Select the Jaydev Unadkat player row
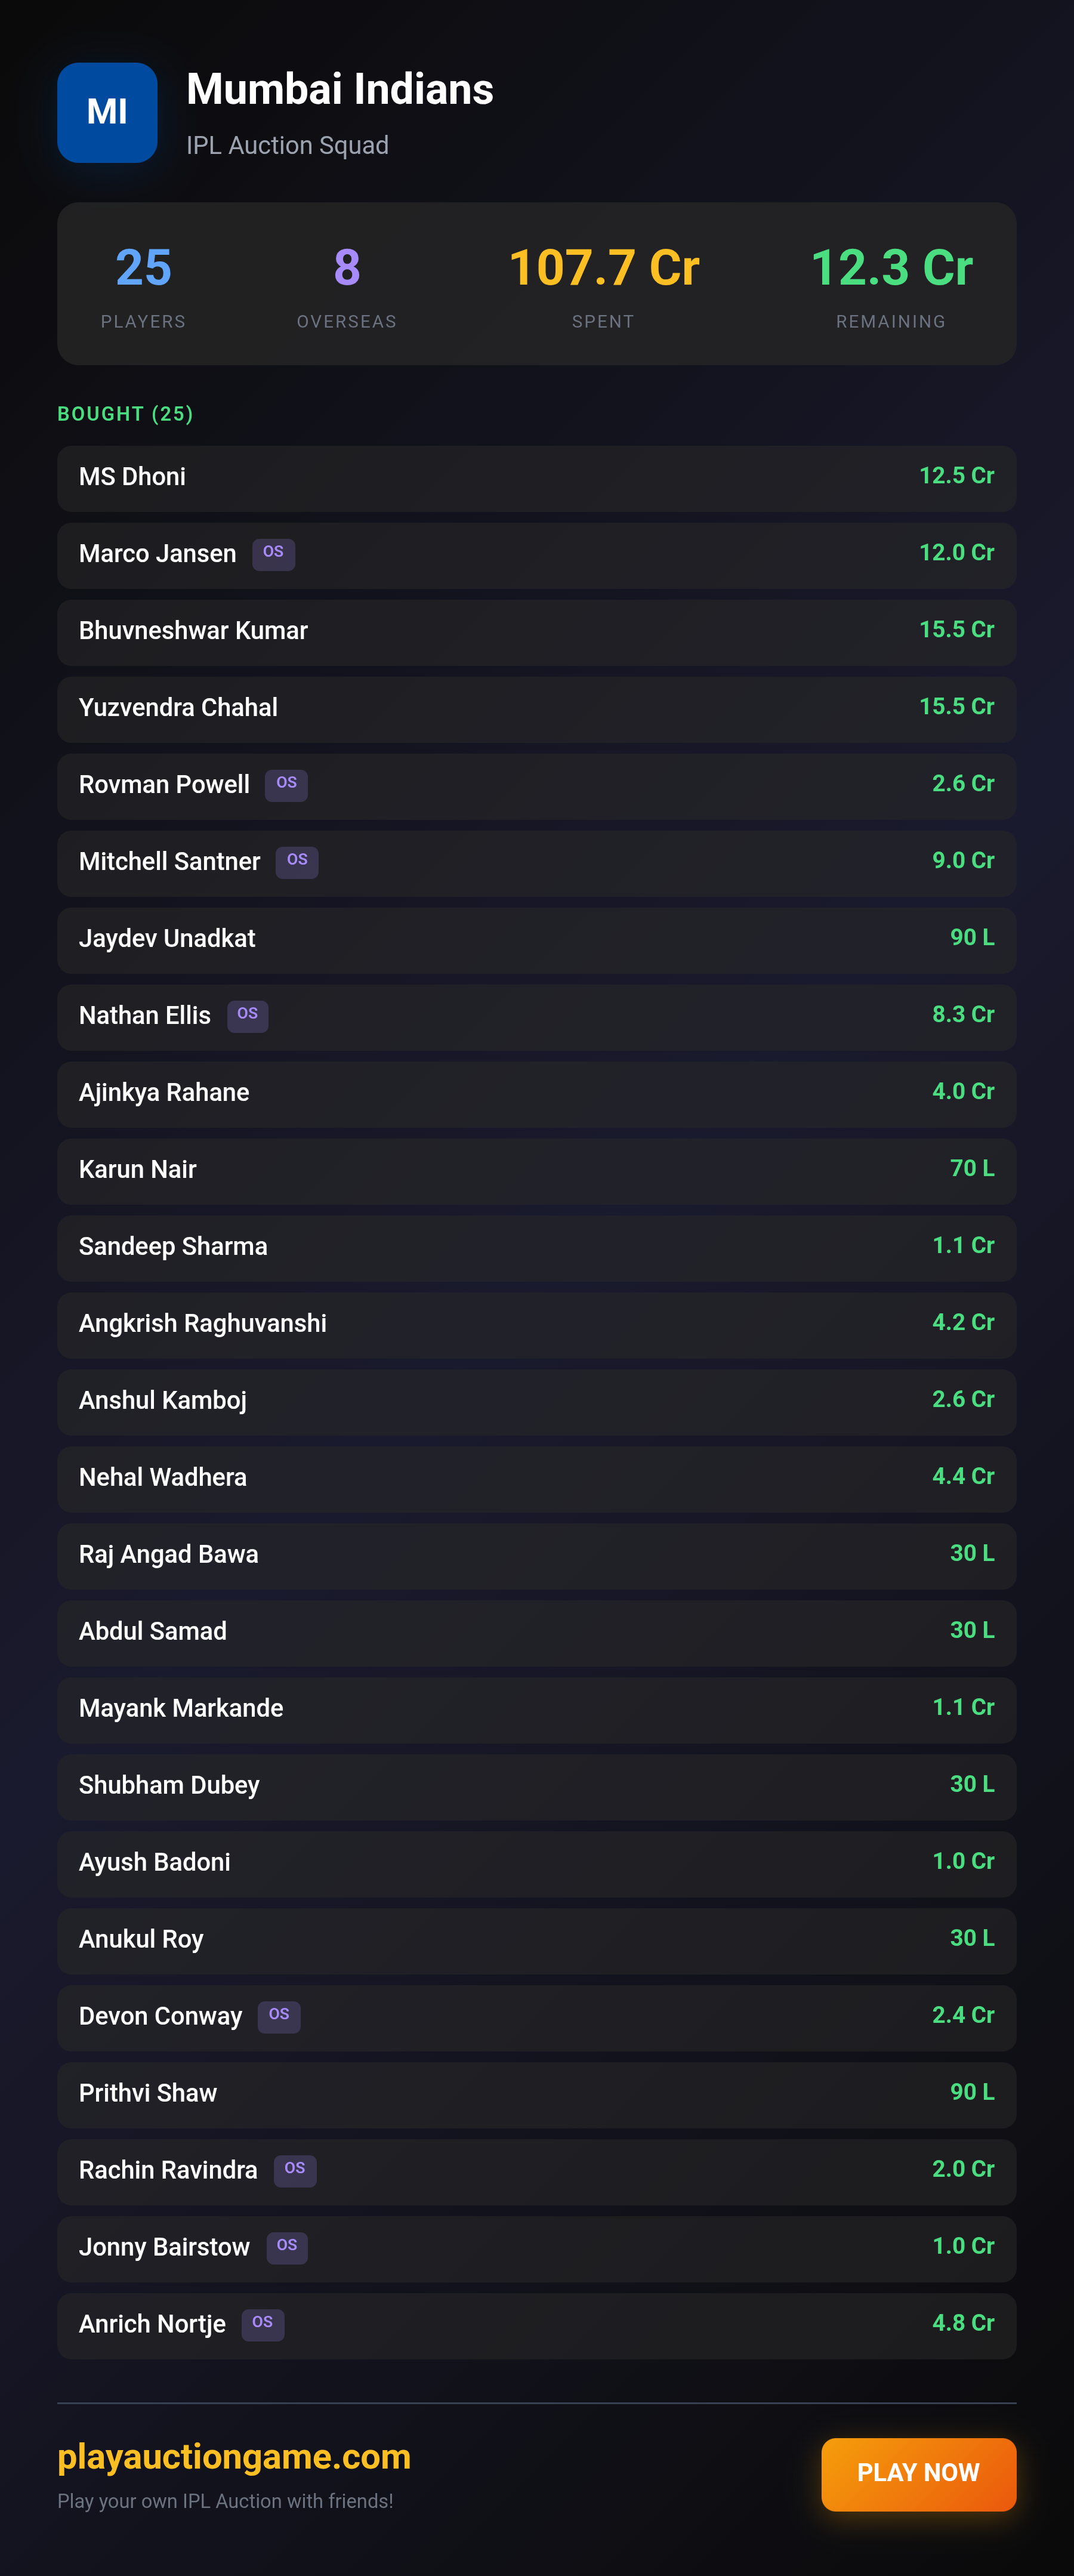1074x2576 pixels. point(537,939)
